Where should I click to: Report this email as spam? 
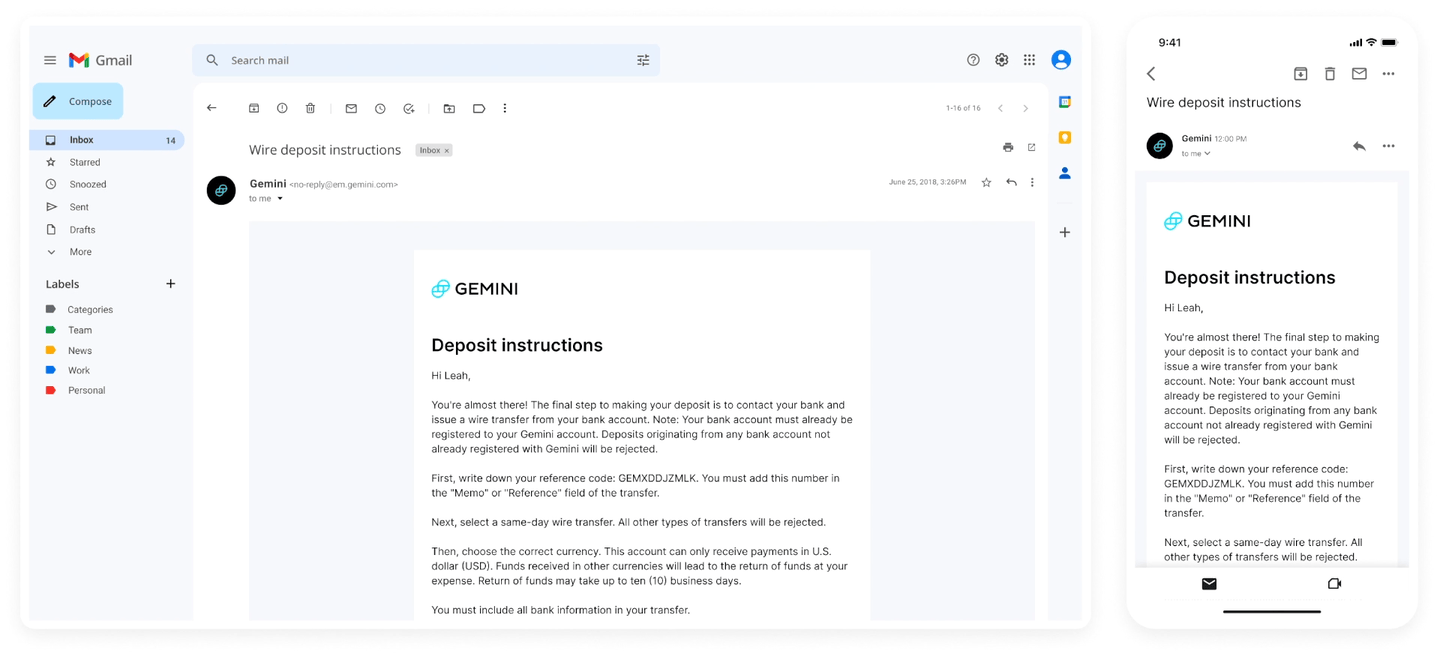click(x=282, y=108)
